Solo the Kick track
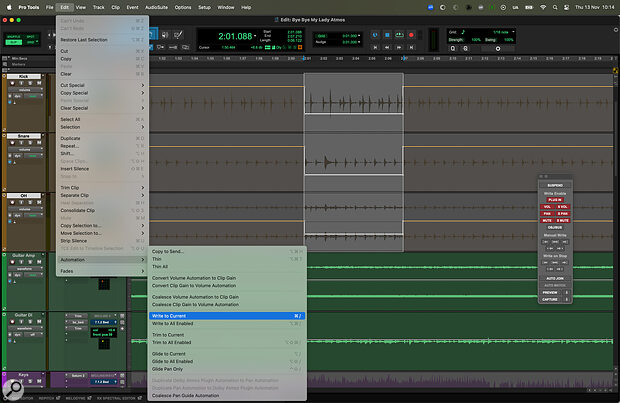The width and height of the screenshot is (620, 403). [x=30, y=83]
